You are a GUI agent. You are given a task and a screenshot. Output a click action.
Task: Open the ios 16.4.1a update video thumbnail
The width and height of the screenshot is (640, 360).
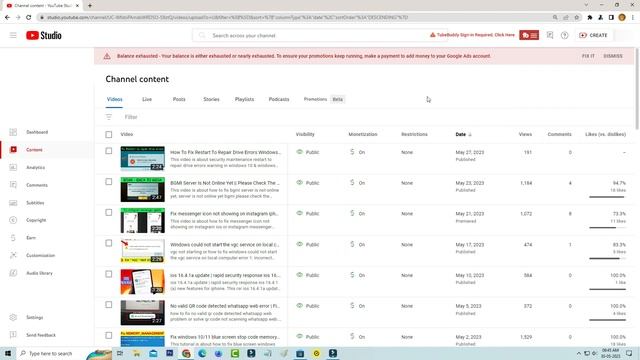point(142,282)
